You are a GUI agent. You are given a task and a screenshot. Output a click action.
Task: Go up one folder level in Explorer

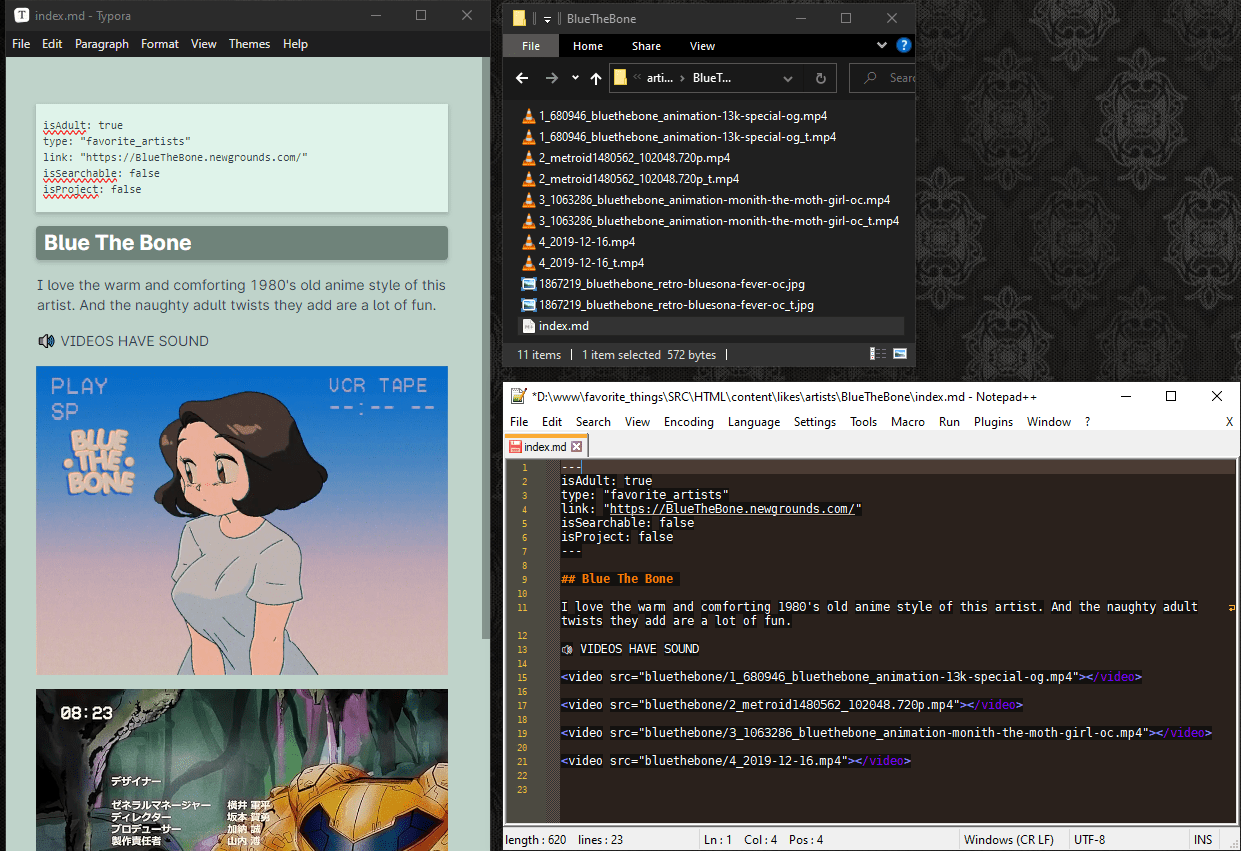(x=596, y=78)
